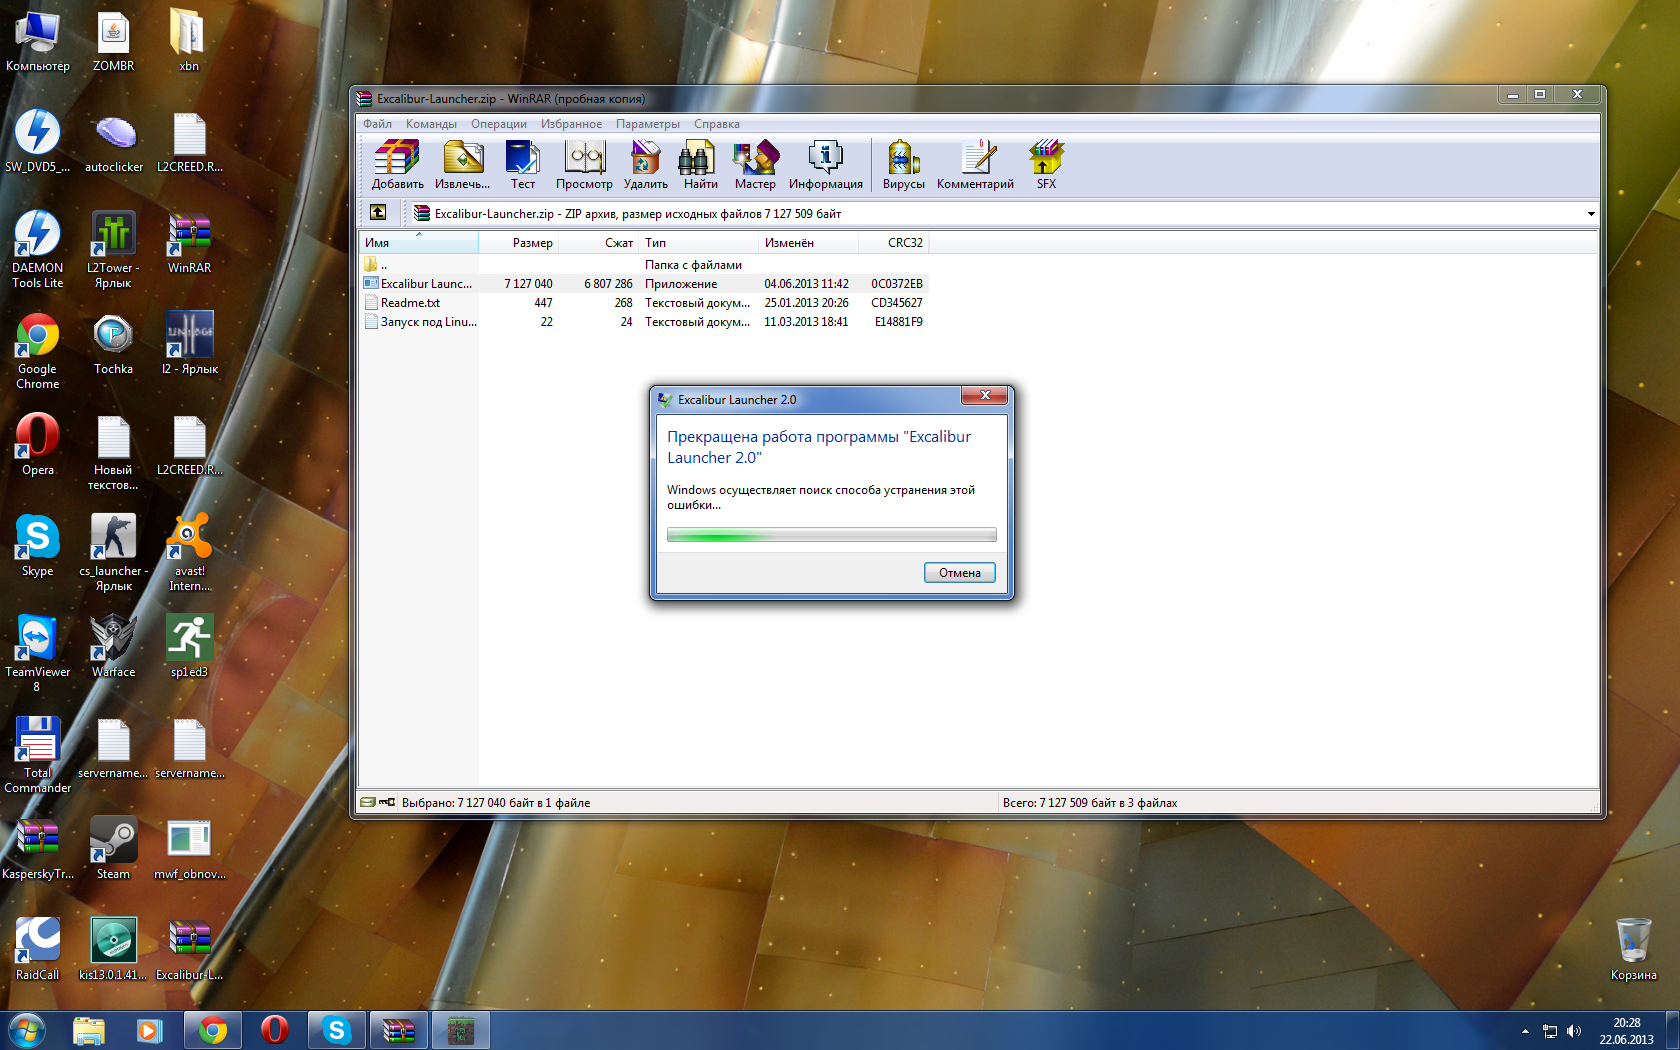1680x1050 pixels.
Task: Click the Добавить (Add) toolbar icon
Action: pos(397,165)
